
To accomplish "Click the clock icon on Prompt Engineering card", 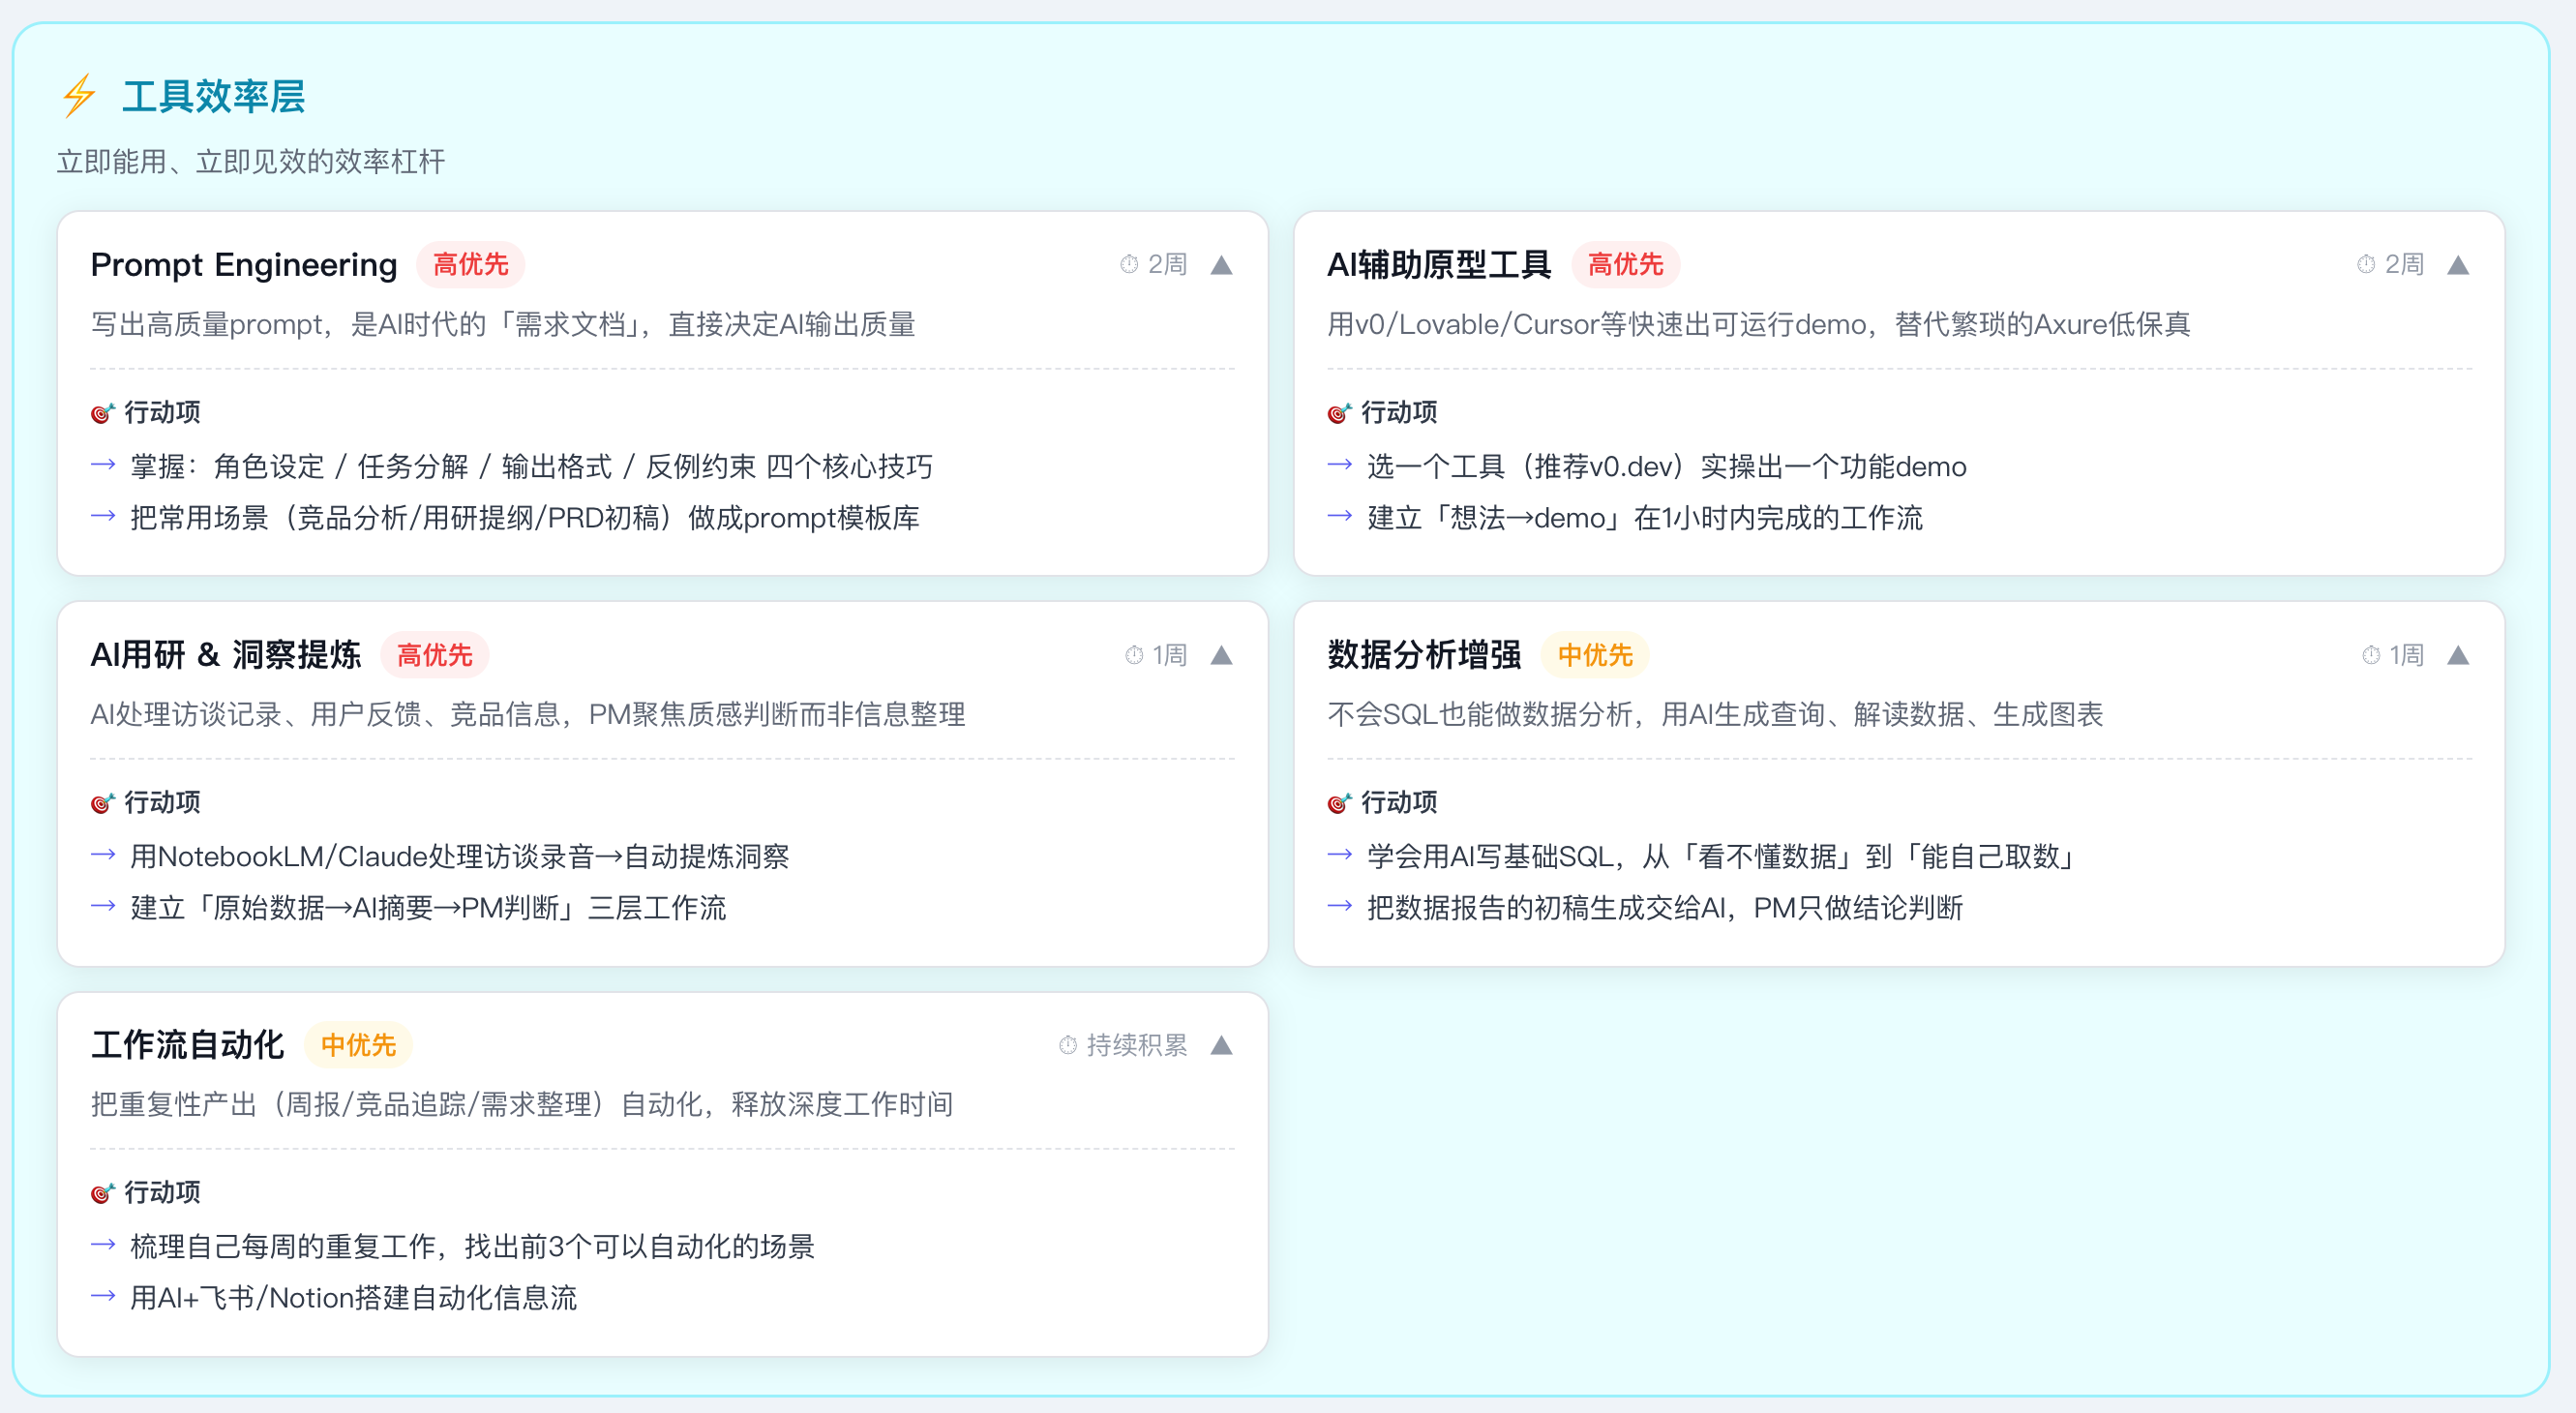I will 1129,264.
